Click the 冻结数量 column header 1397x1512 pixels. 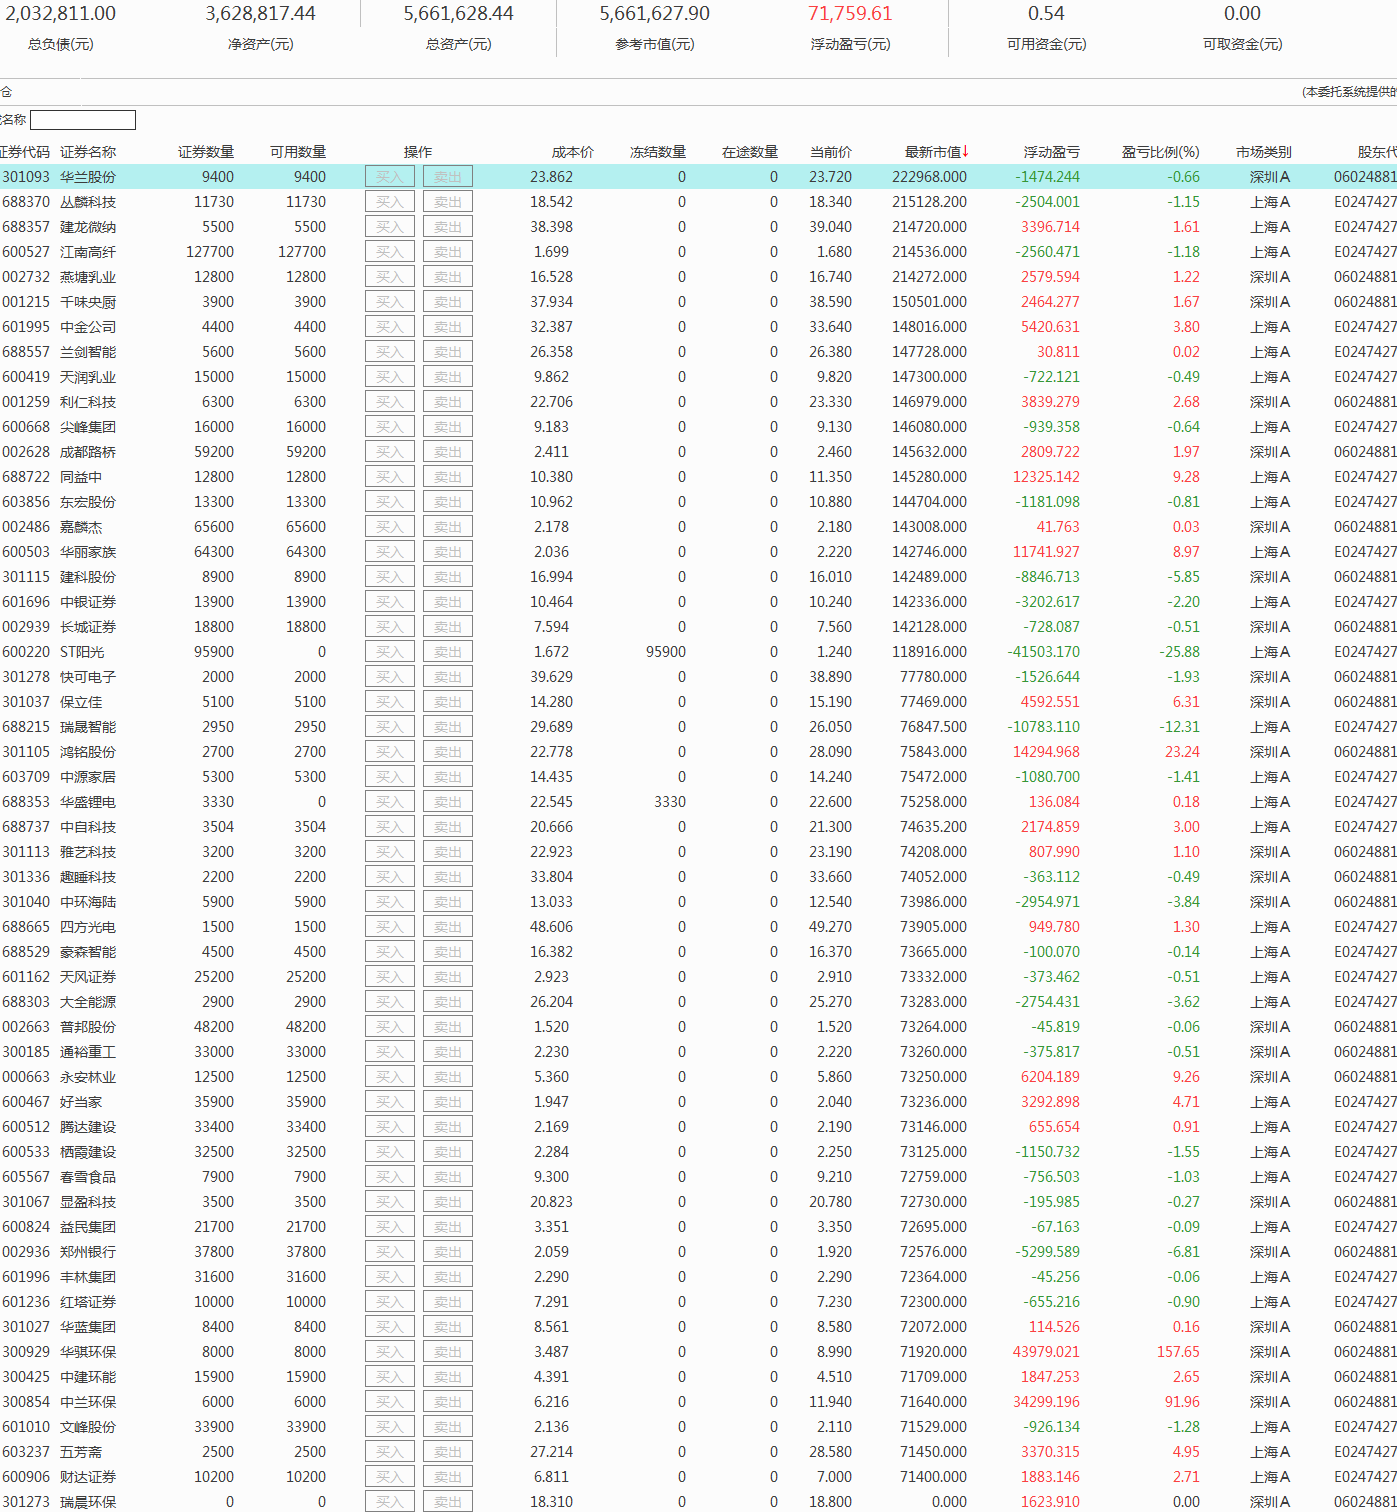click(x=658, y=152)
